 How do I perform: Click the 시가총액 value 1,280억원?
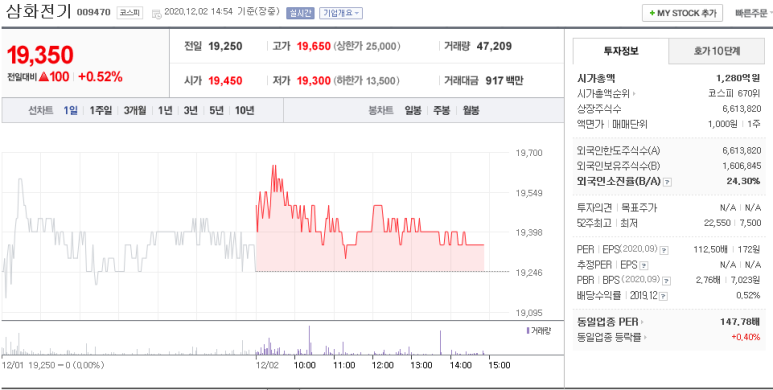tap(738, 78)
